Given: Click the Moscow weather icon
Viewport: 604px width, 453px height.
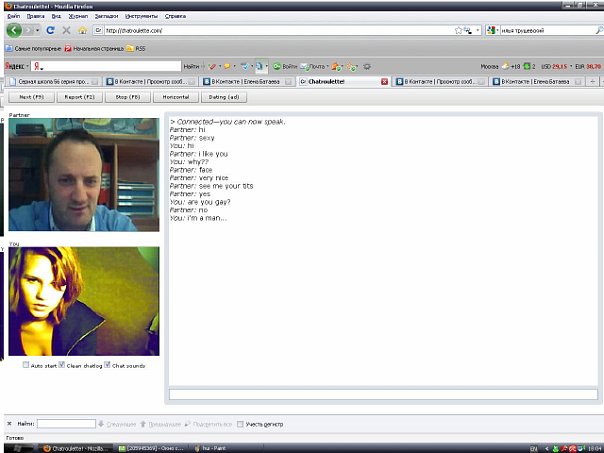Looking at the screenshot, I should tap(505, 67).
